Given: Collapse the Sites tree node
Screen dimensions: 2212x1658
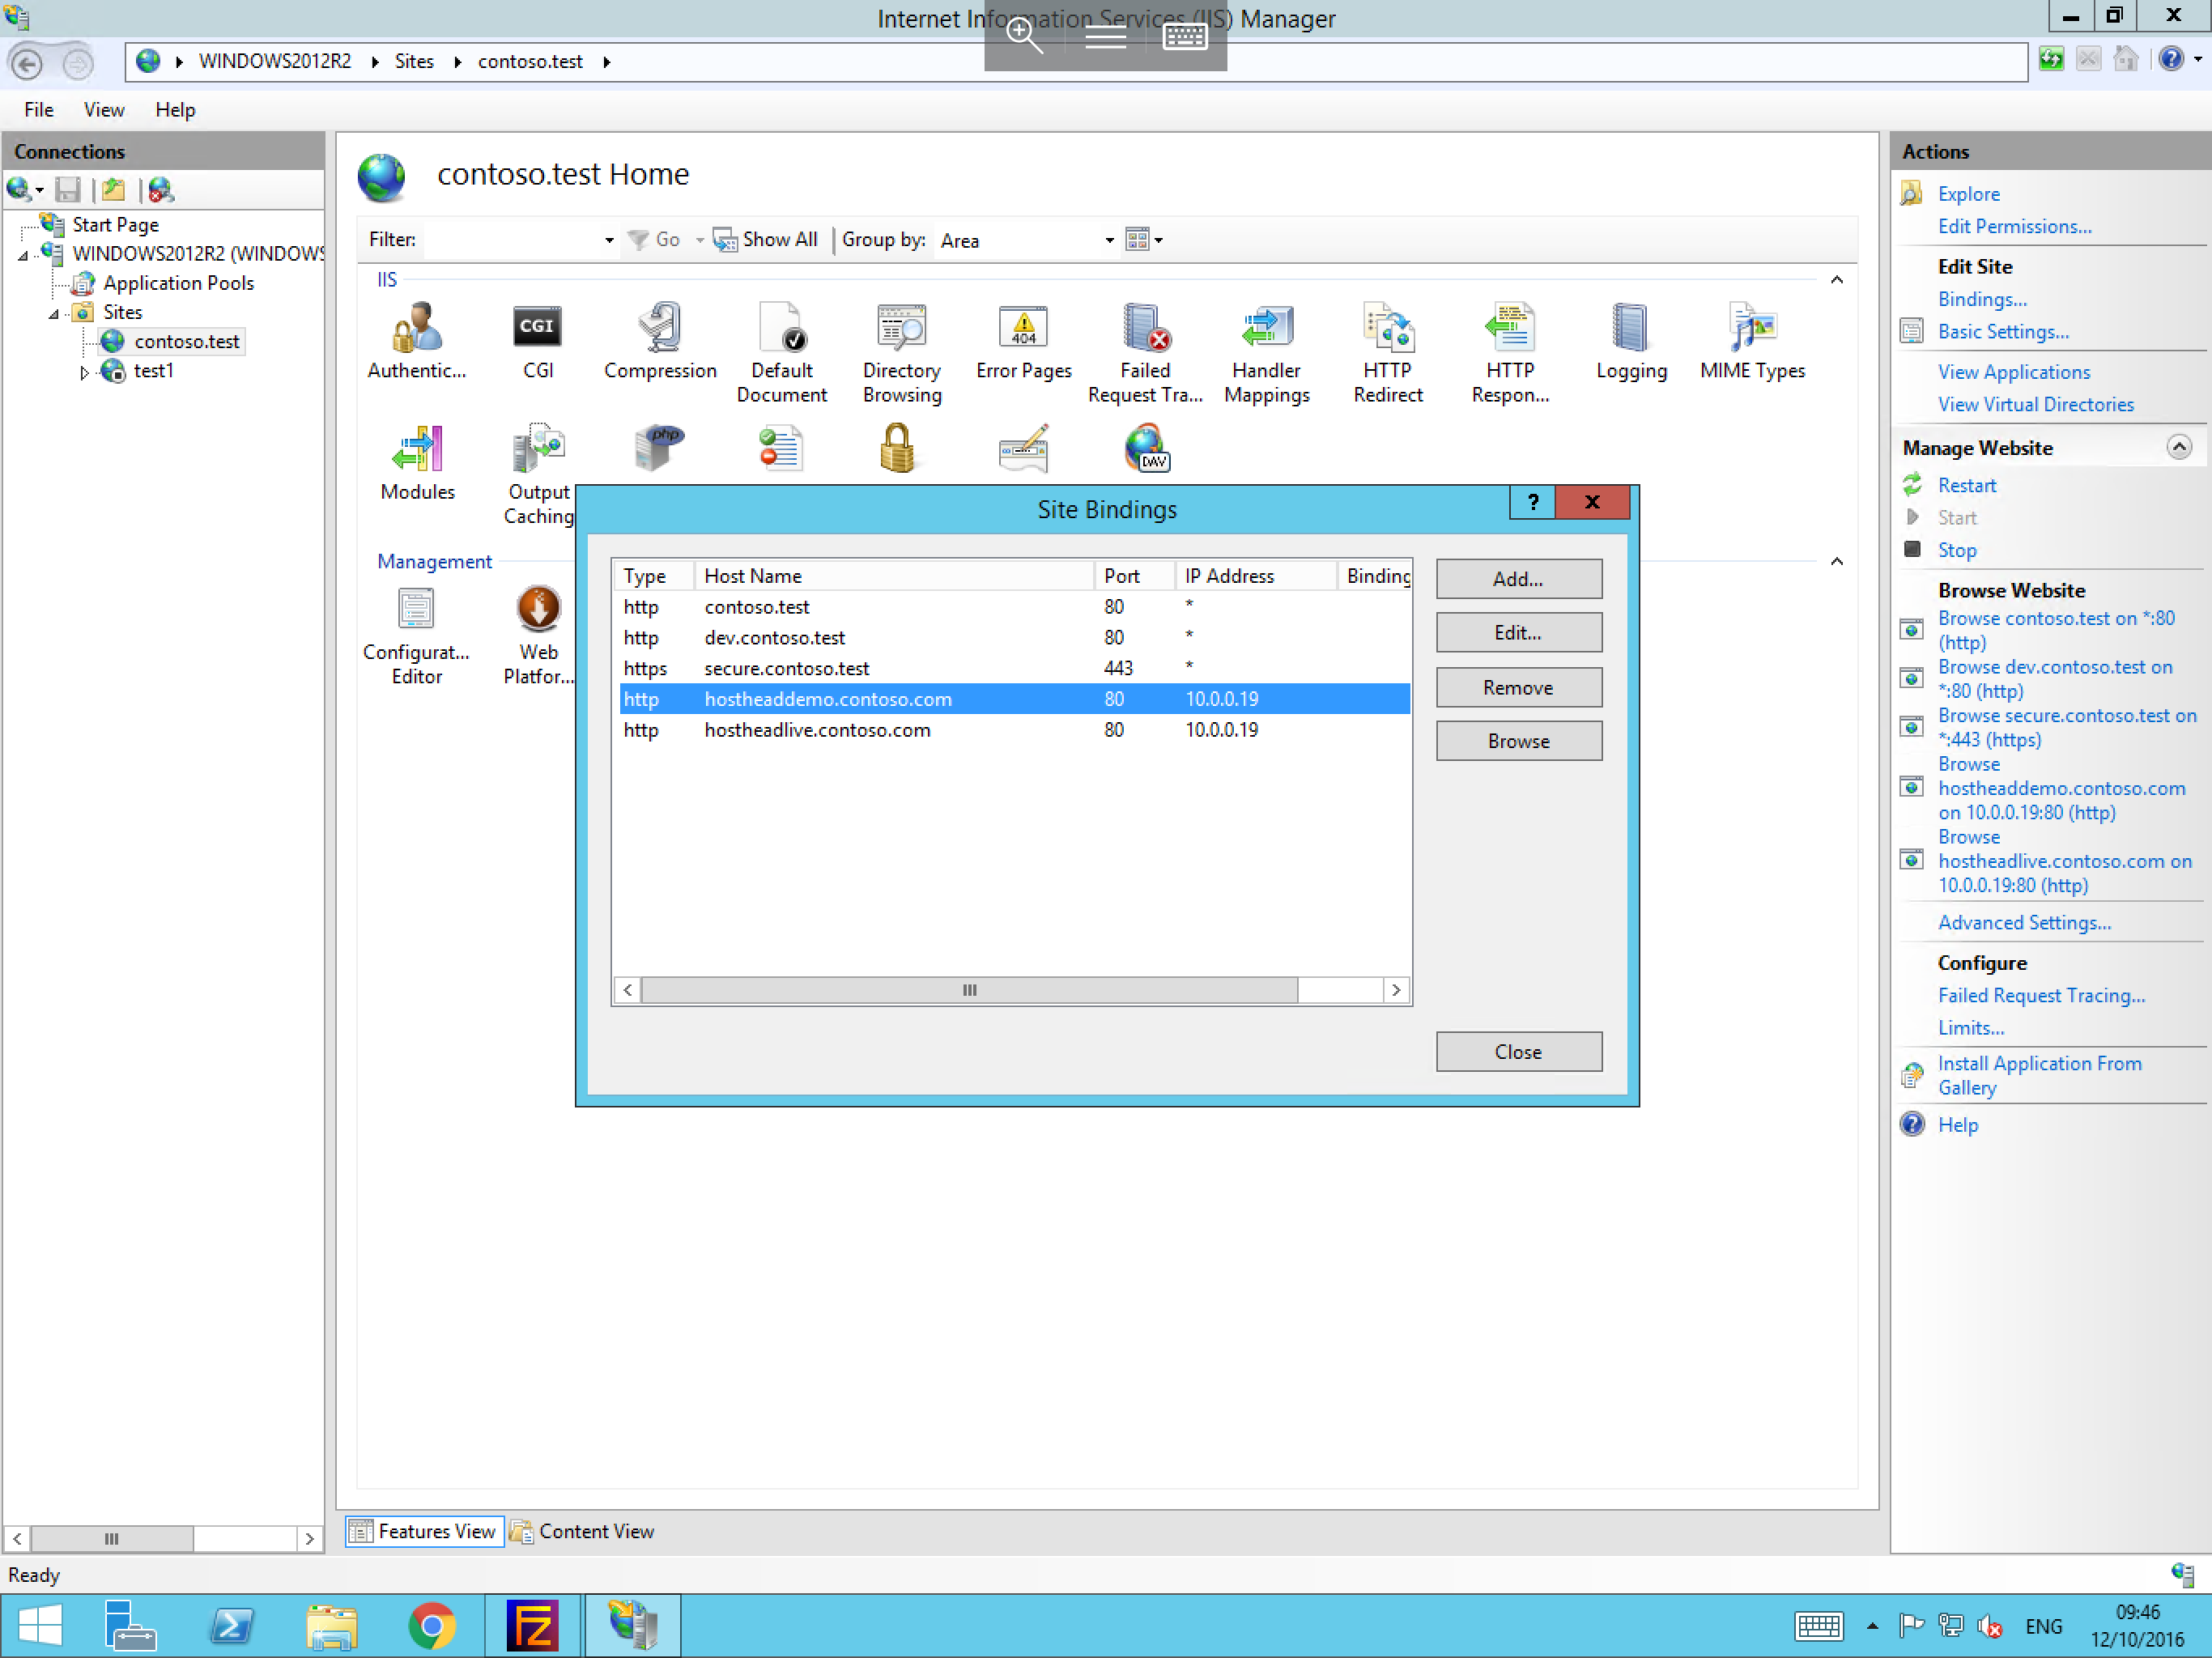Looking at the screenshot, I should click(54, 314).
